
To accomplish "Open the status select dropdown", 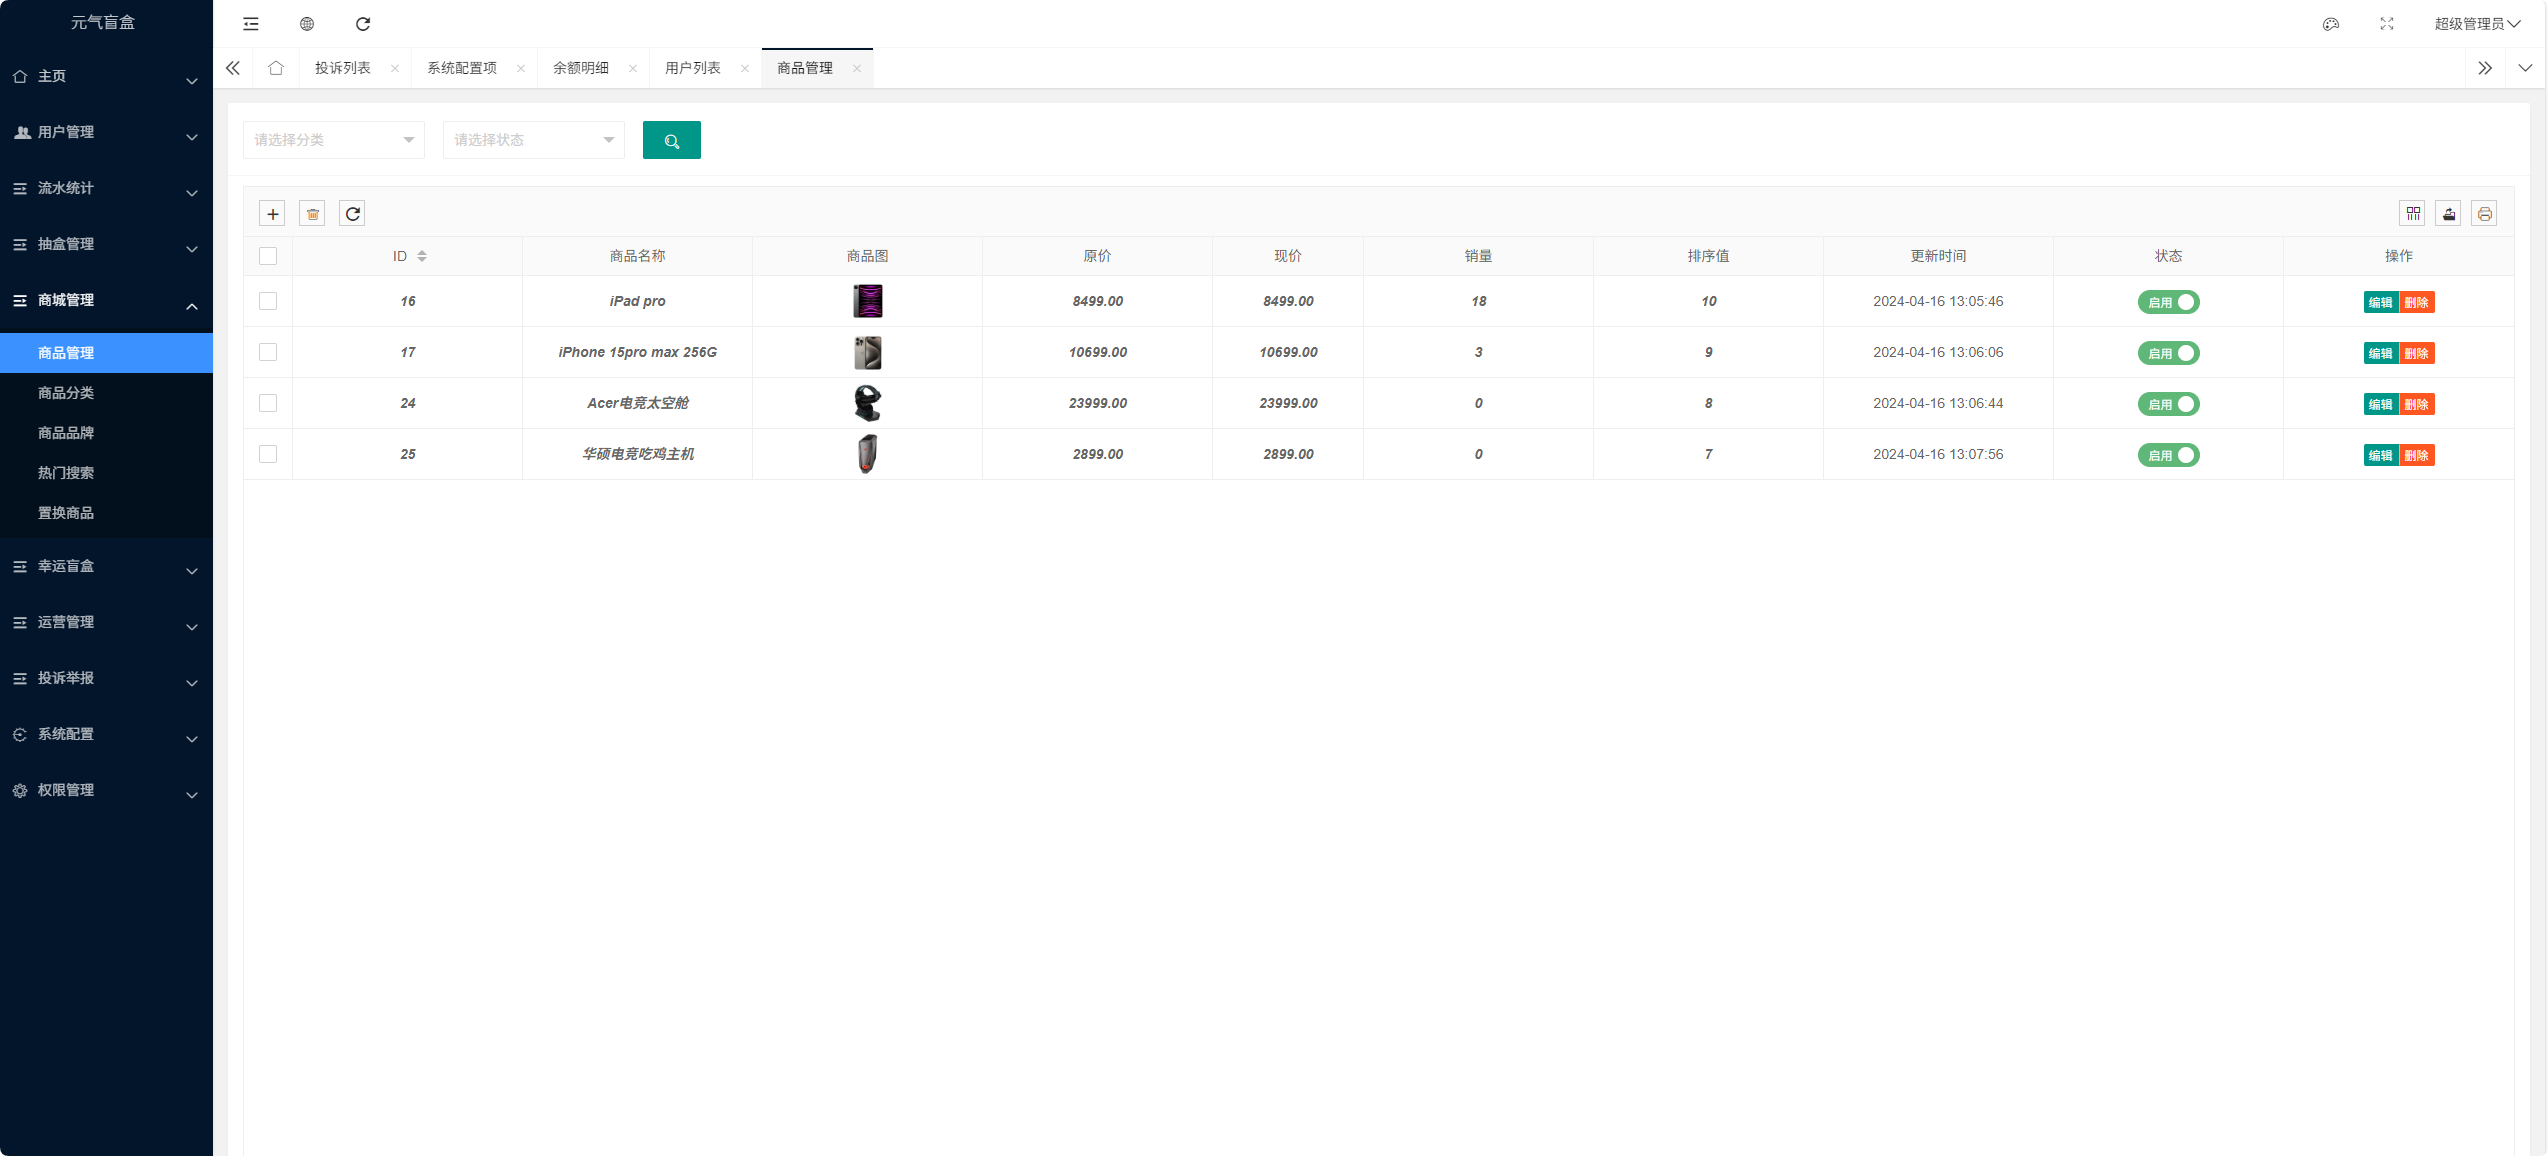I will tap(533, 140).
